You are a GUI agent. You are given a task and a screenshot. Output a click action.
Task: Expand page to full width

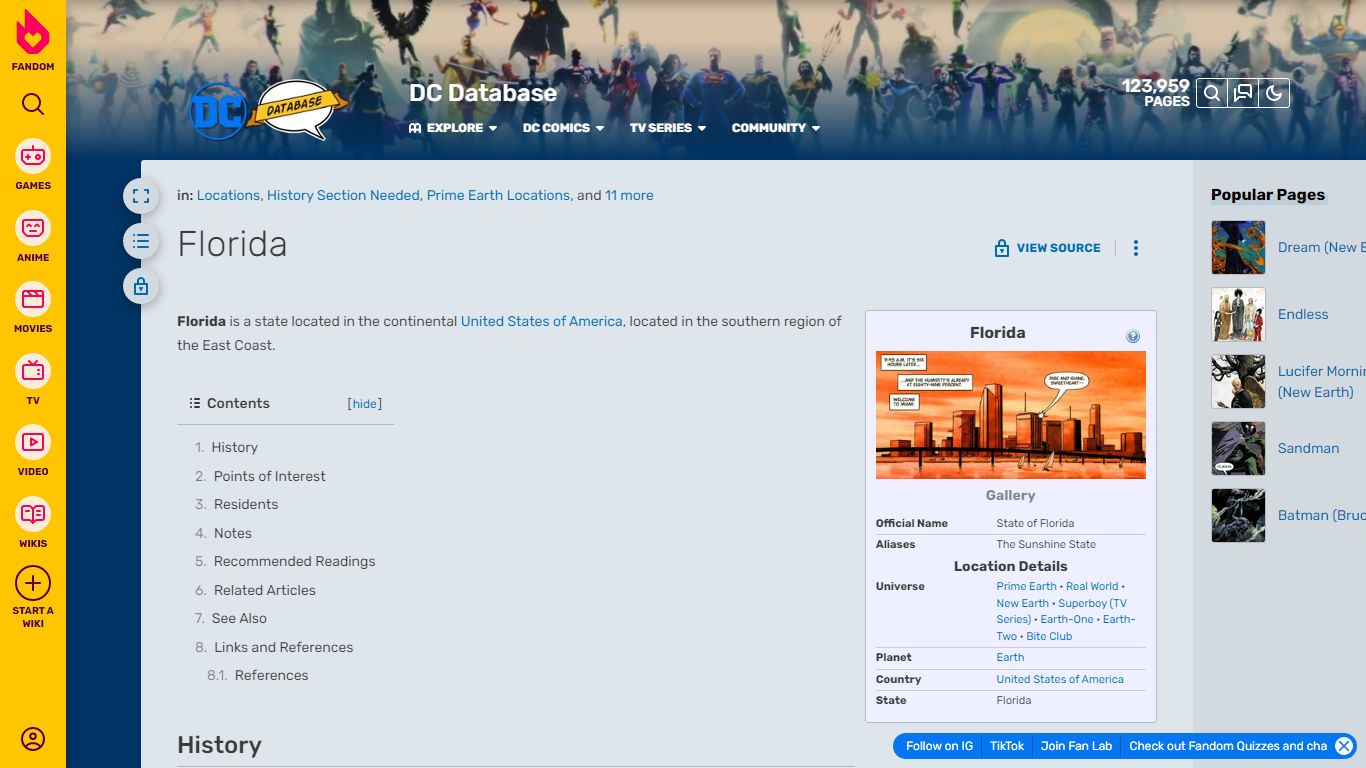click(x=141, y=196)
